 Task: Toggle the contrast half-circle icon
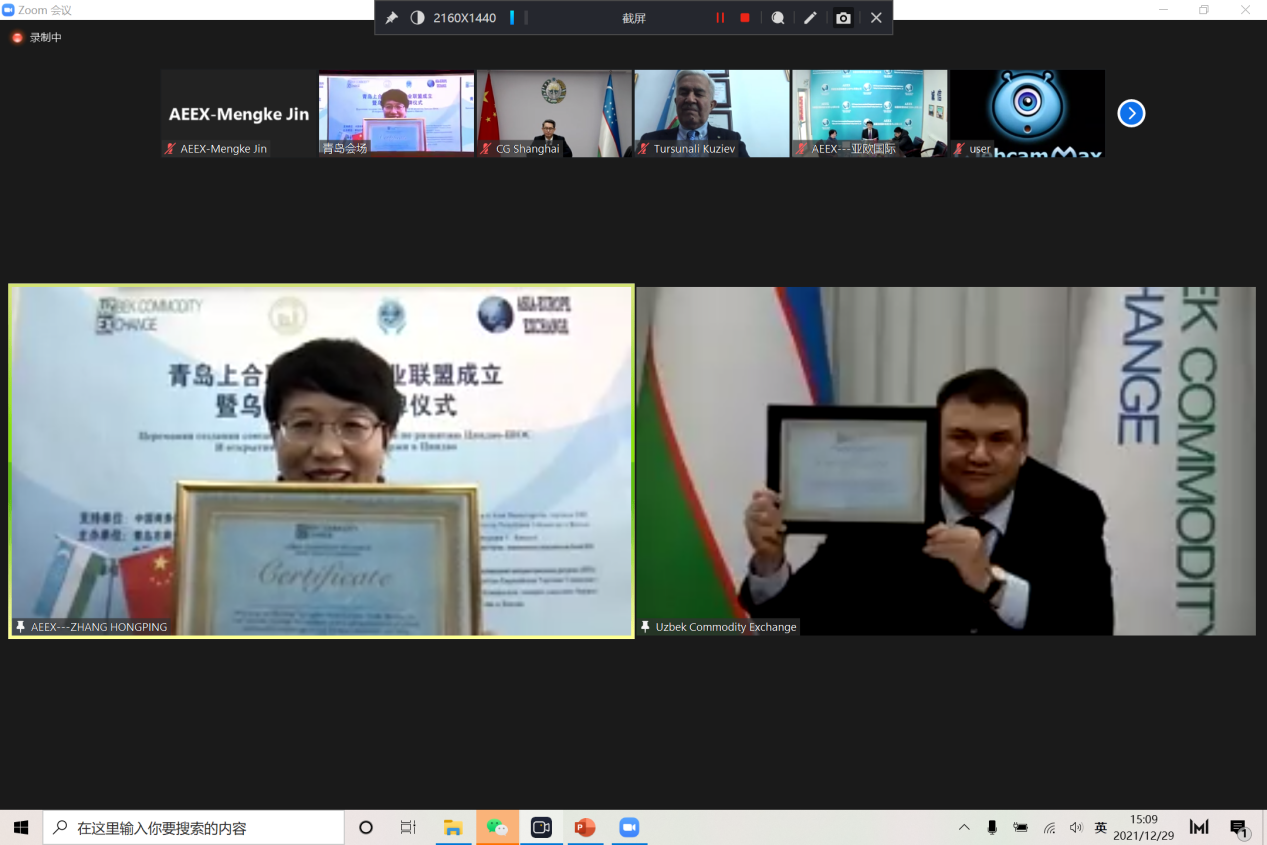click(x=417, y=18)
